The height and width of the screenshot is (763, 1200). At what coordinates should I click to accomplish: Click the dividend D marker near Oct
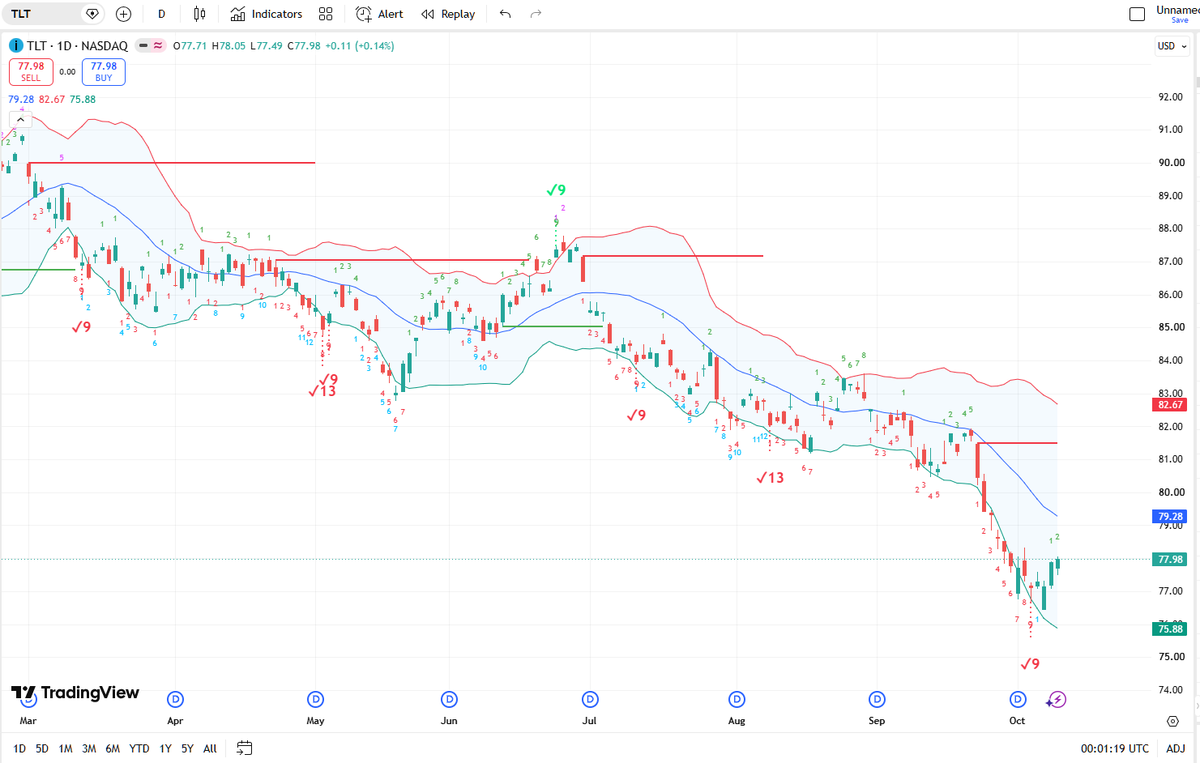pyautogui.click(x=1017, y=698)
